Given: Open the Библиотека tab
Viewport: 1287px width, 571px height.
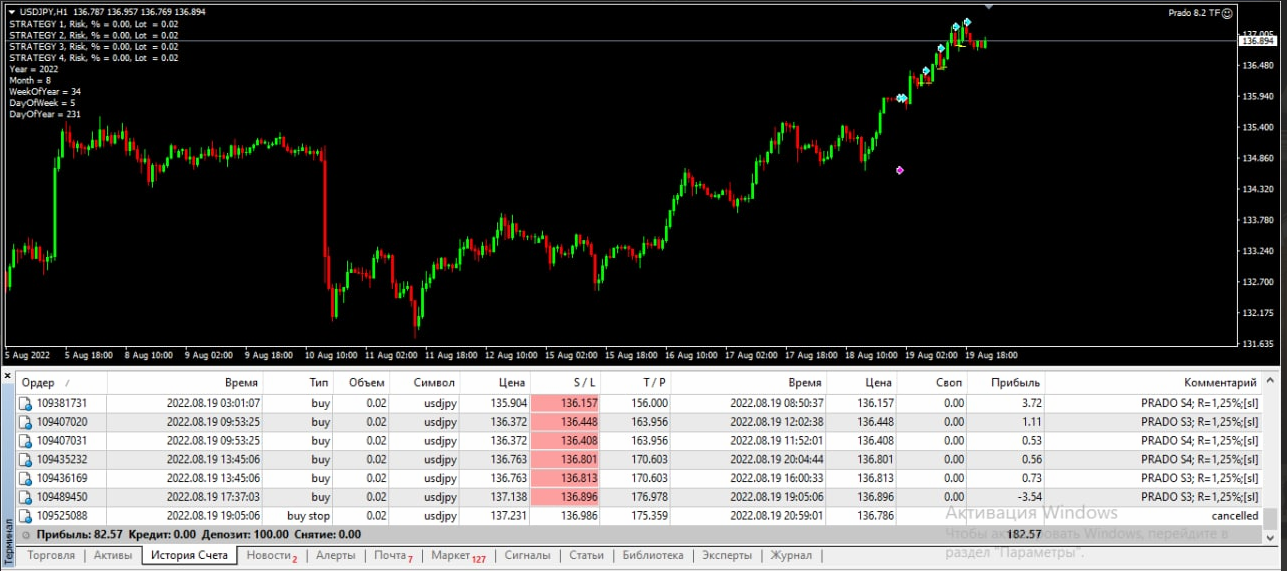Looking at the screenshot, I should (x=652, y=555).
